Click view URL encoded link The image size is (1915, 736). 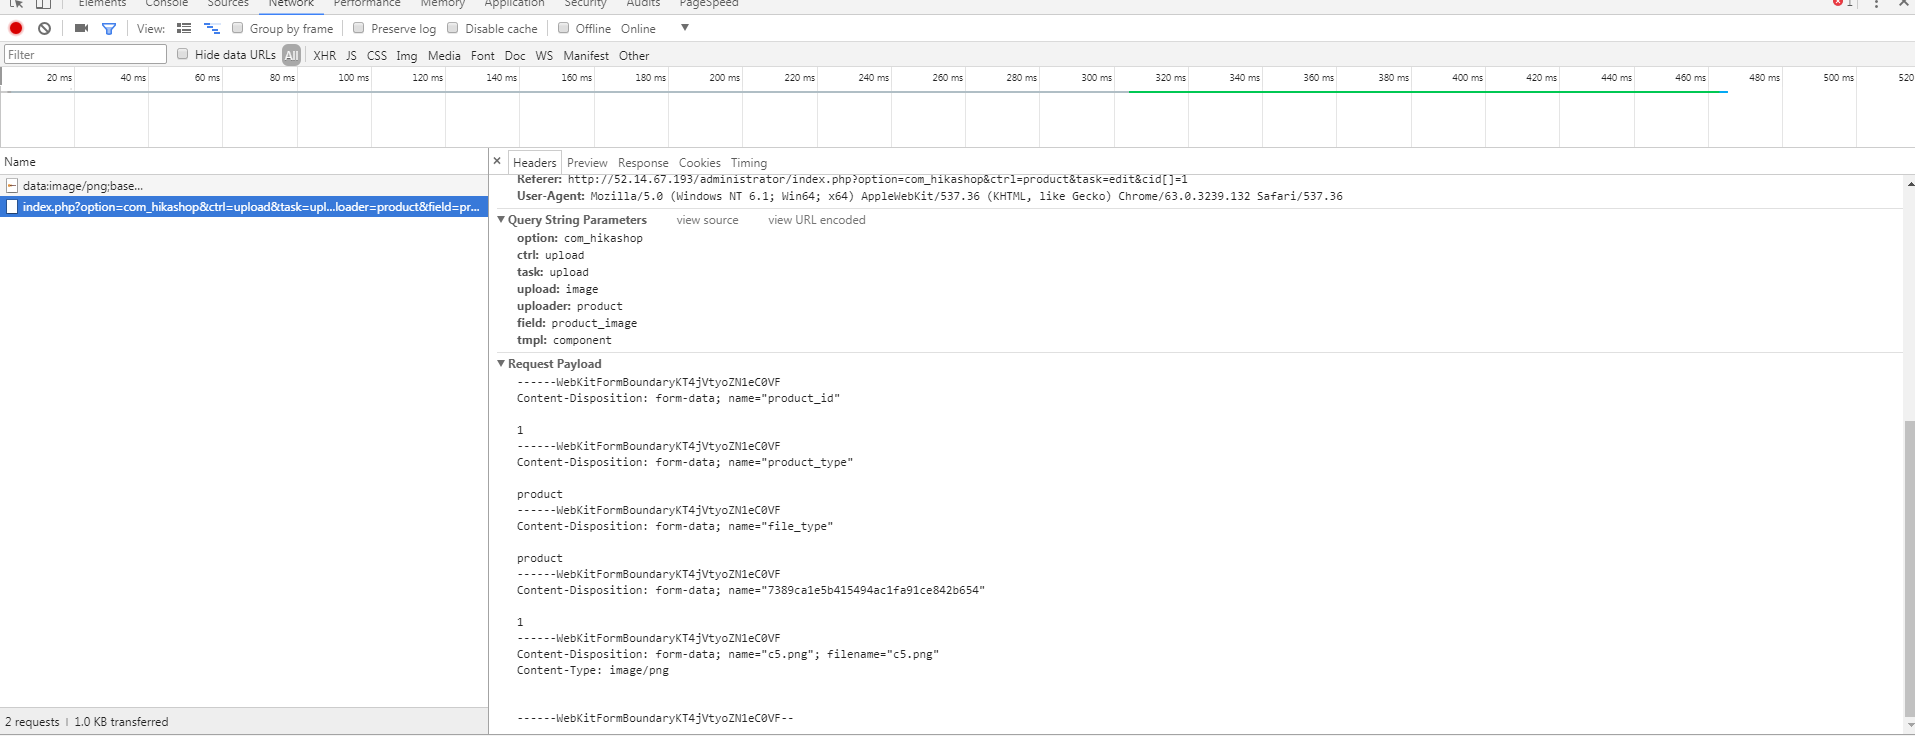[x=817, y=220]
